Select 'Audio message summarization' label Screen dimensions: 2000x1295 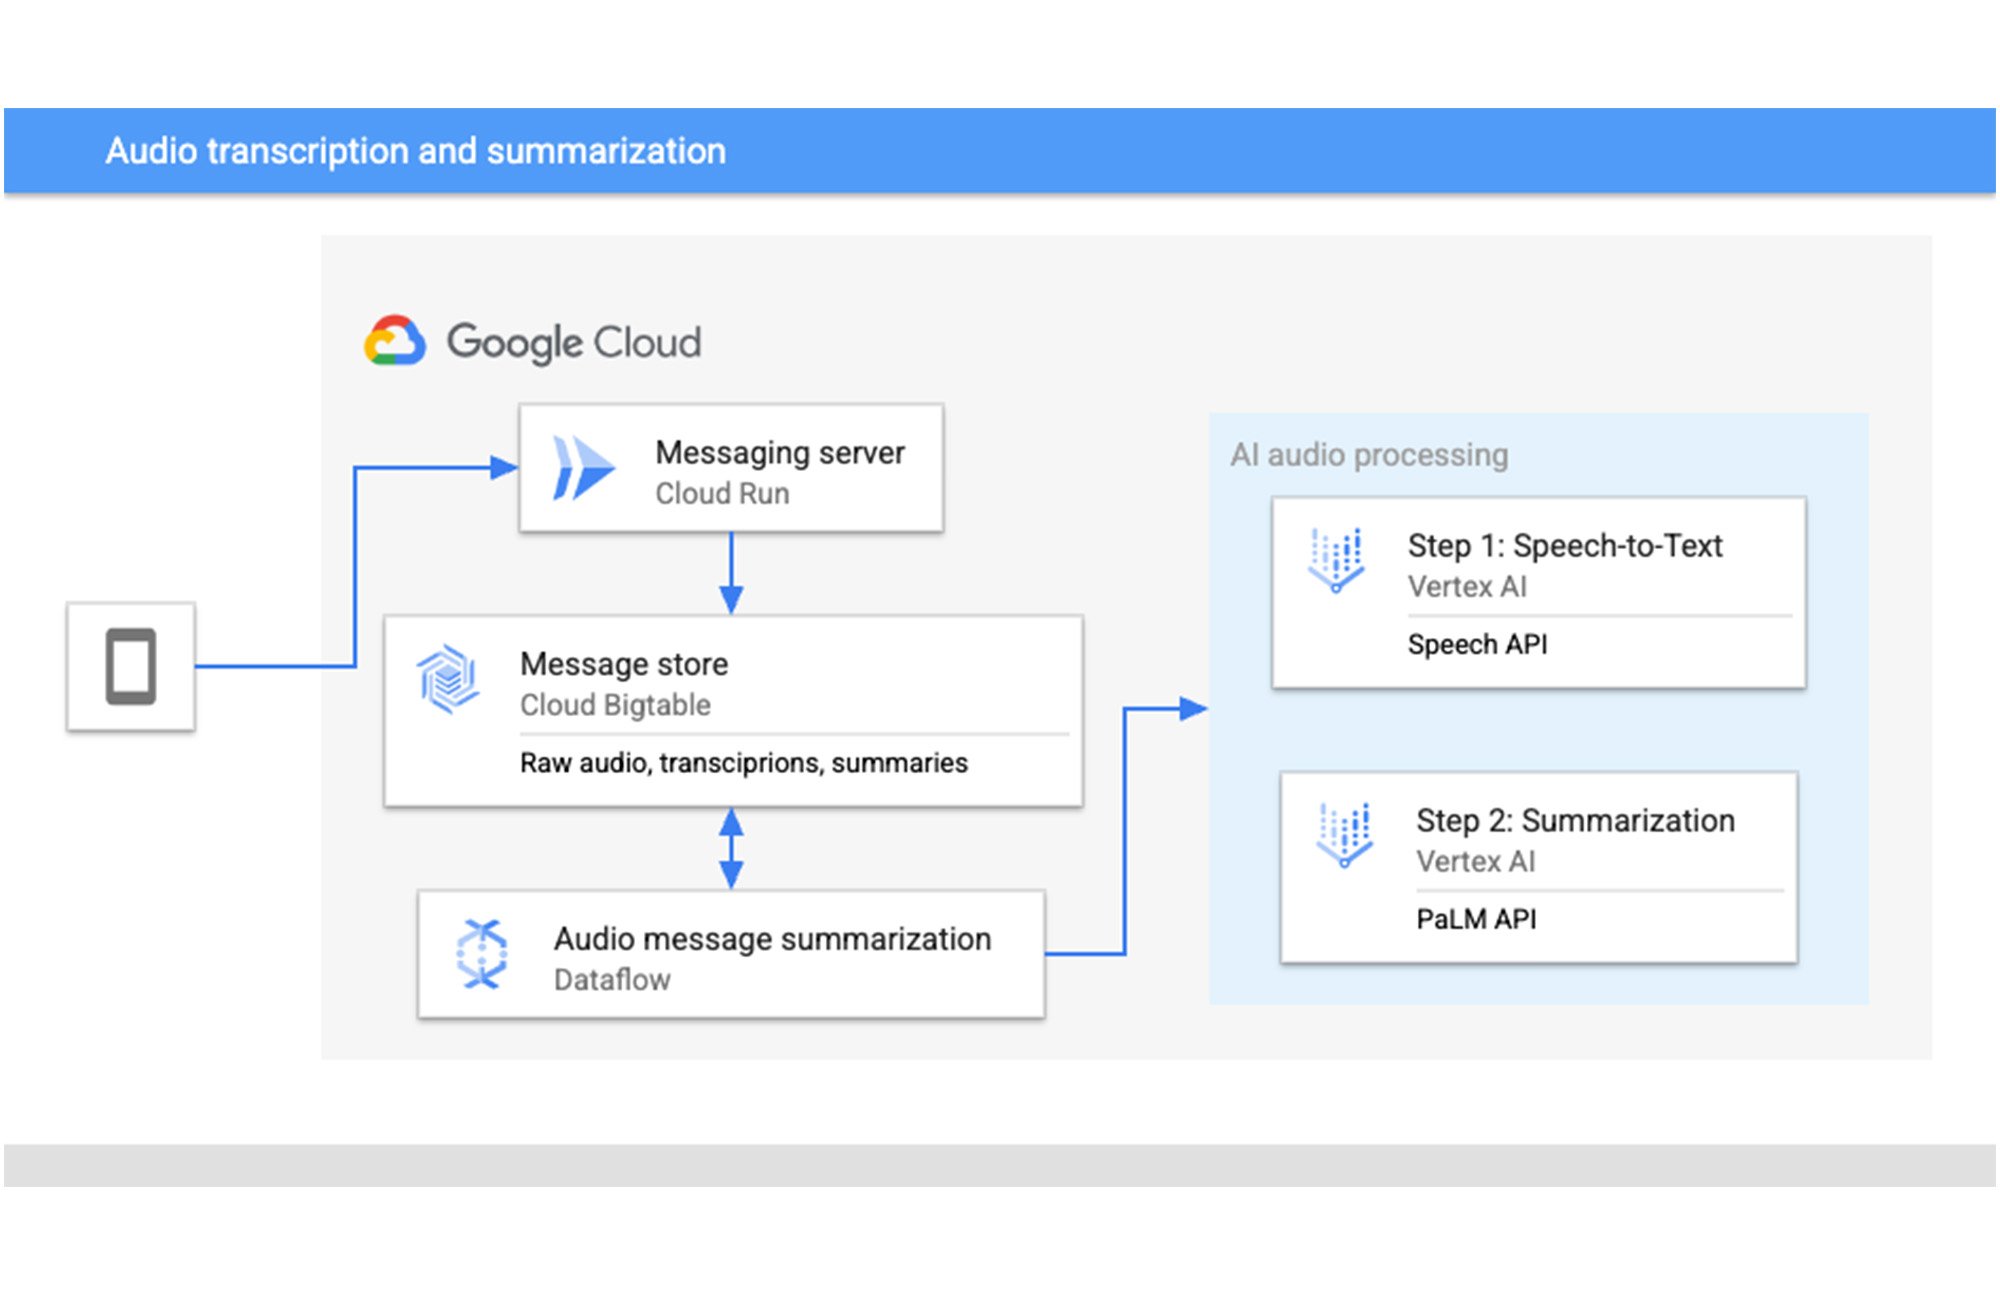(x=773, y=939)
